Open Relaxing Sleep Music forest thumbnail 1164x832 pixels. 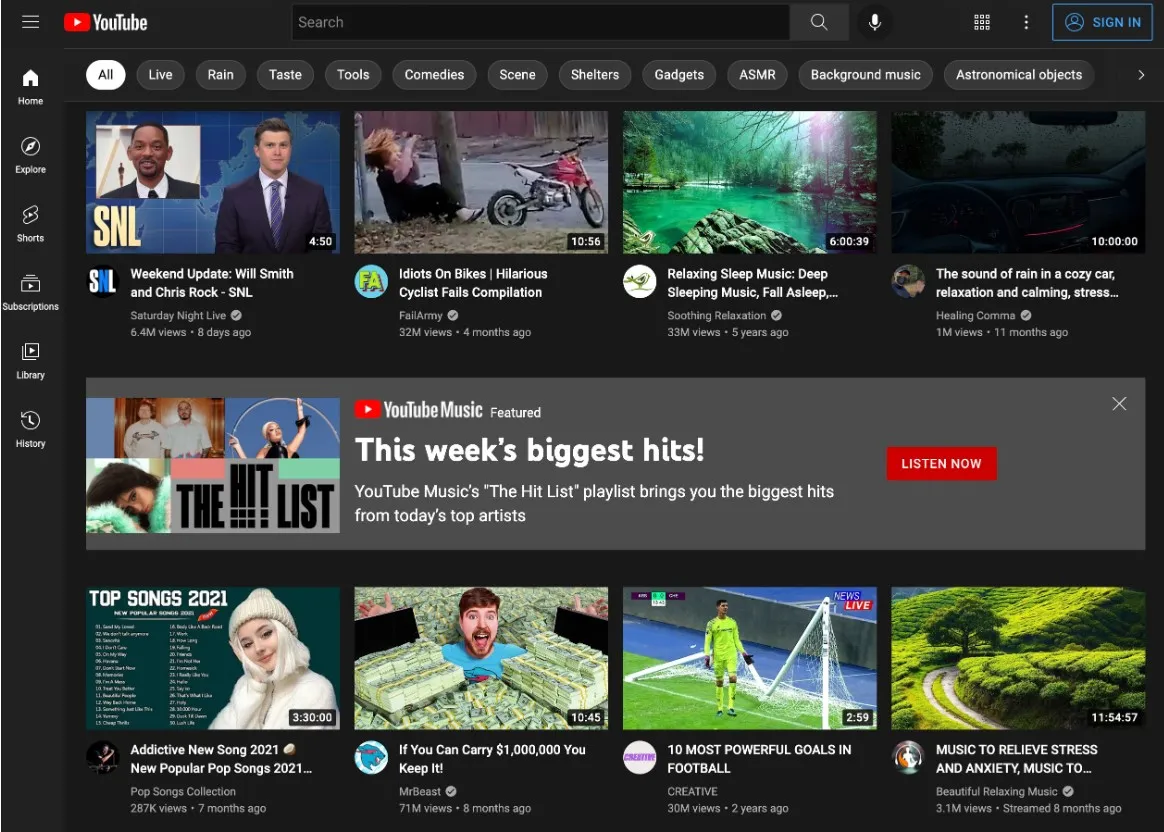point(750,183)
